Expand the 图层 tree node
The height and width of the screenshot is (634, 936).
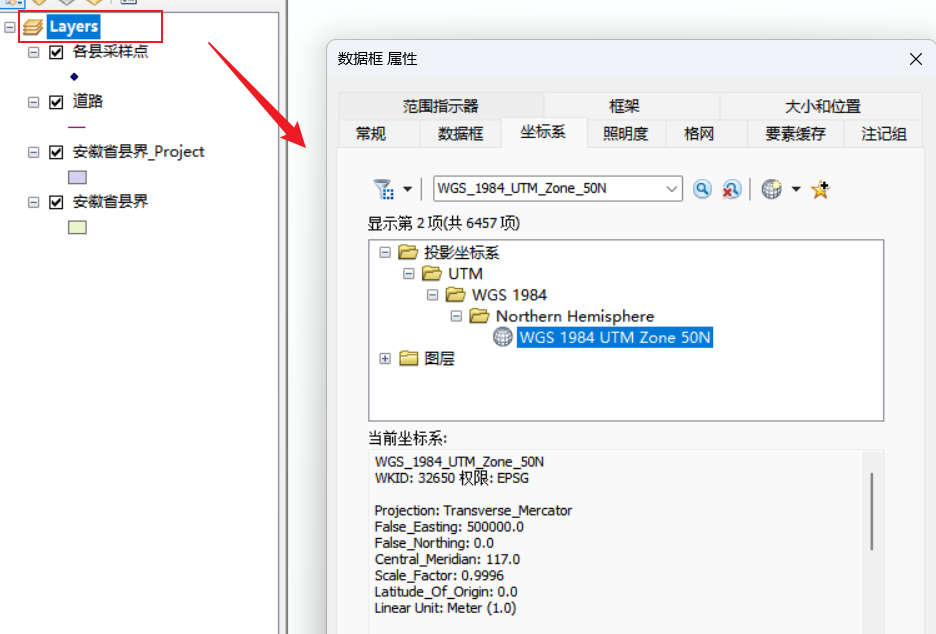385,358
